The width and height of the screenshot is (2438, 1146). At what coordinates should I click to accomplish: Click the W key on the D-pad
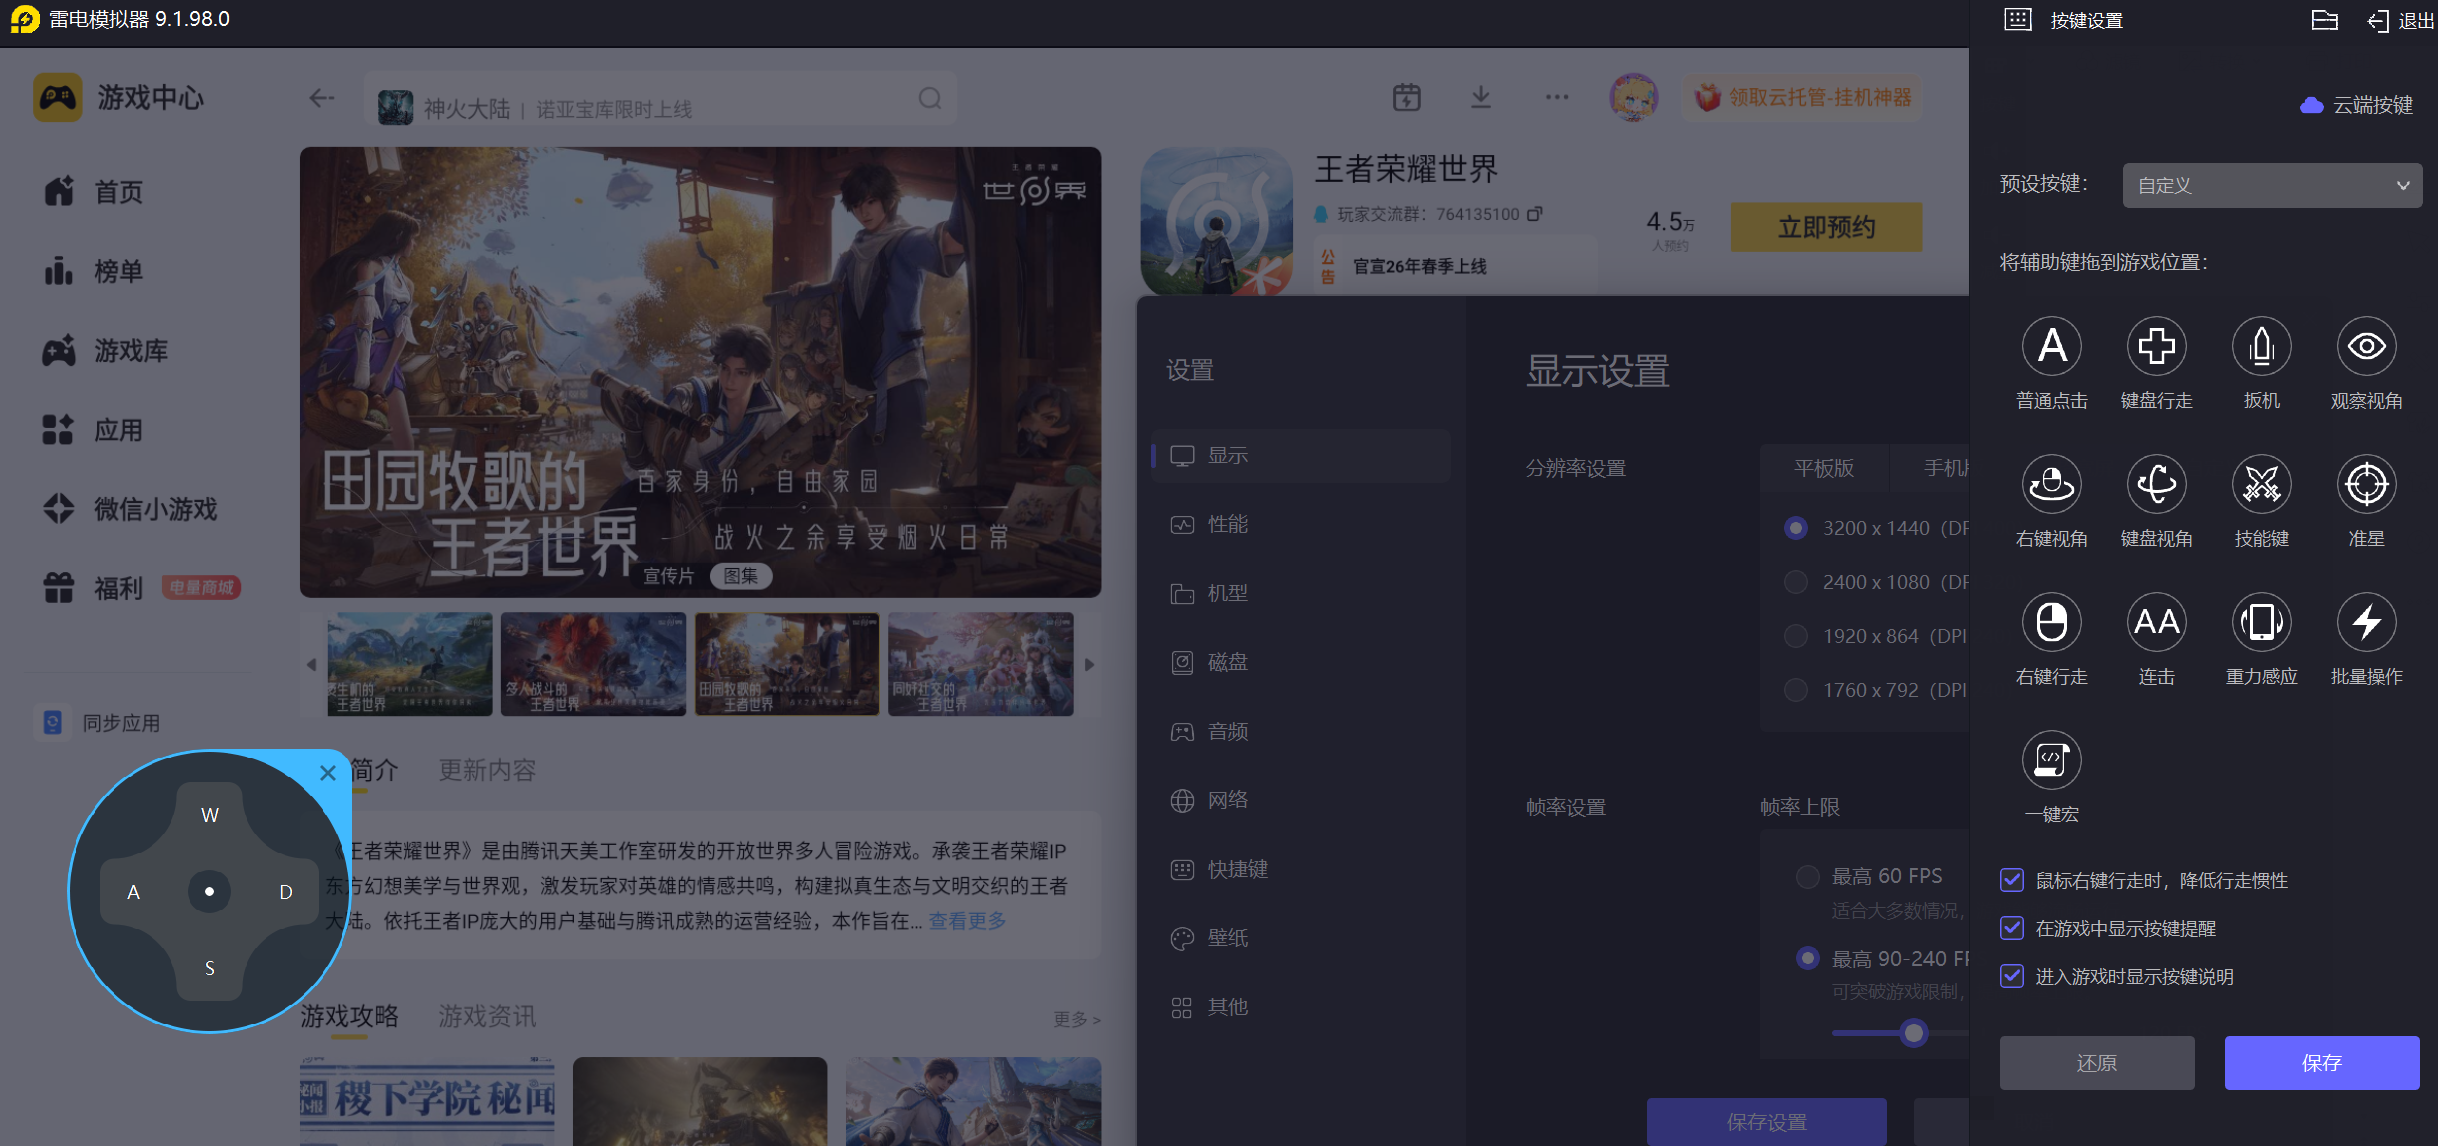click(209, 815)
